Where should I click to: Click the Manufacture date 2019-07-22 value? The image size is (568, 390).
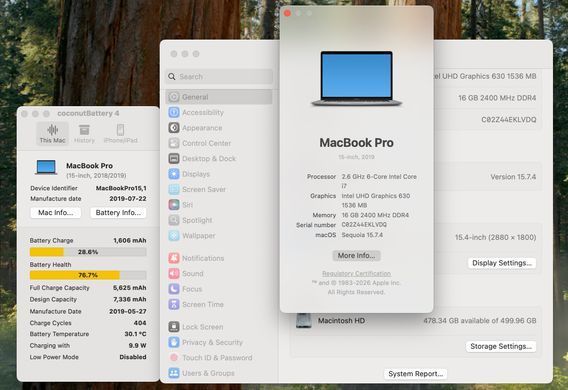tap(128, 199)
